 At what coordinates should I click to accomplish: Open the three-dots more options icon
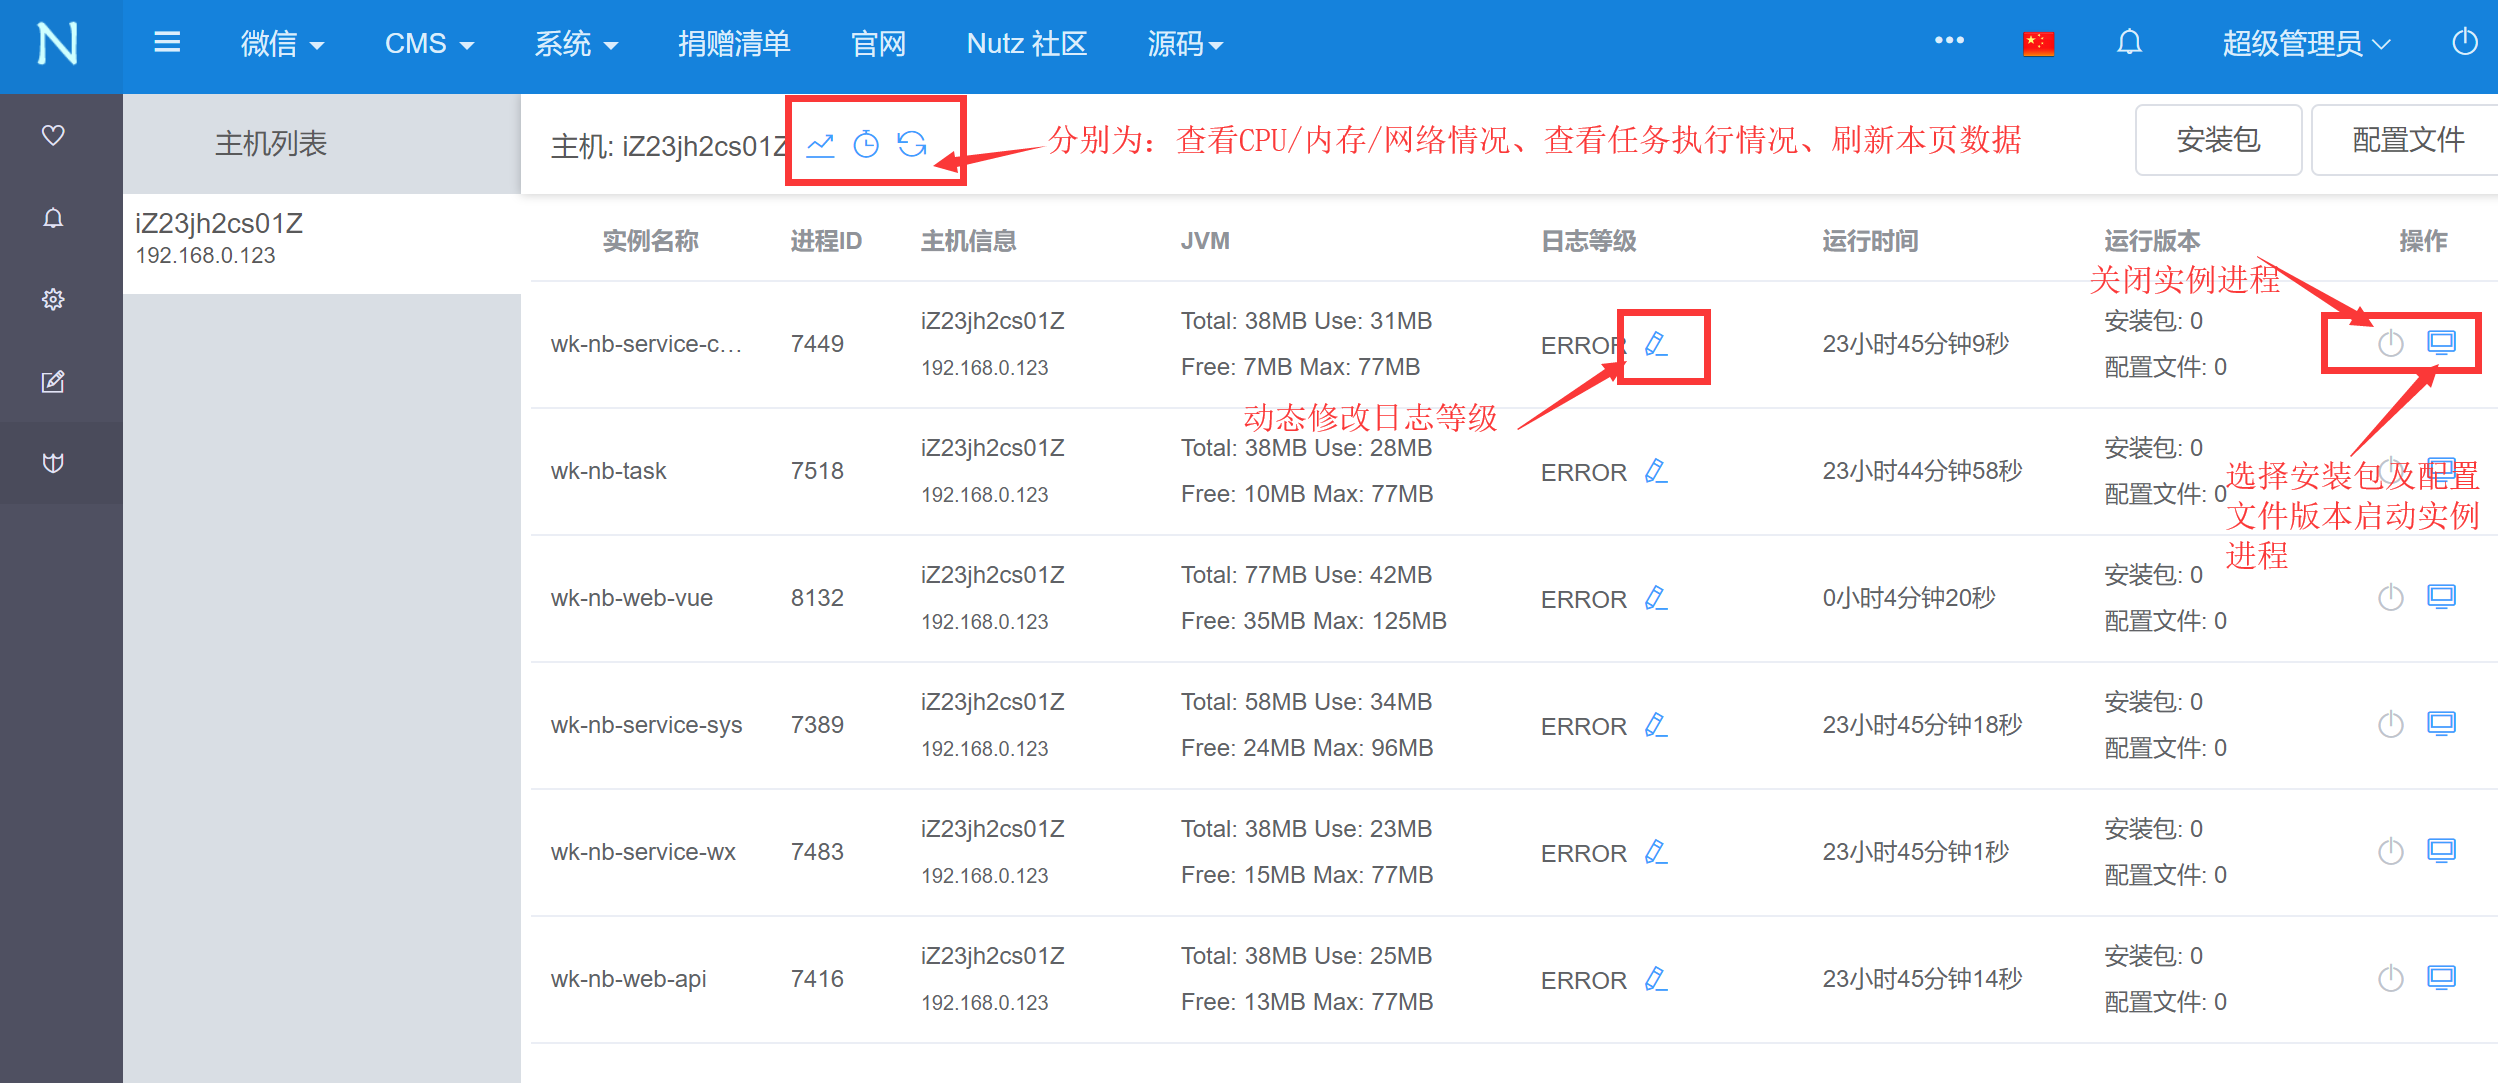[x=1949, y=41]
